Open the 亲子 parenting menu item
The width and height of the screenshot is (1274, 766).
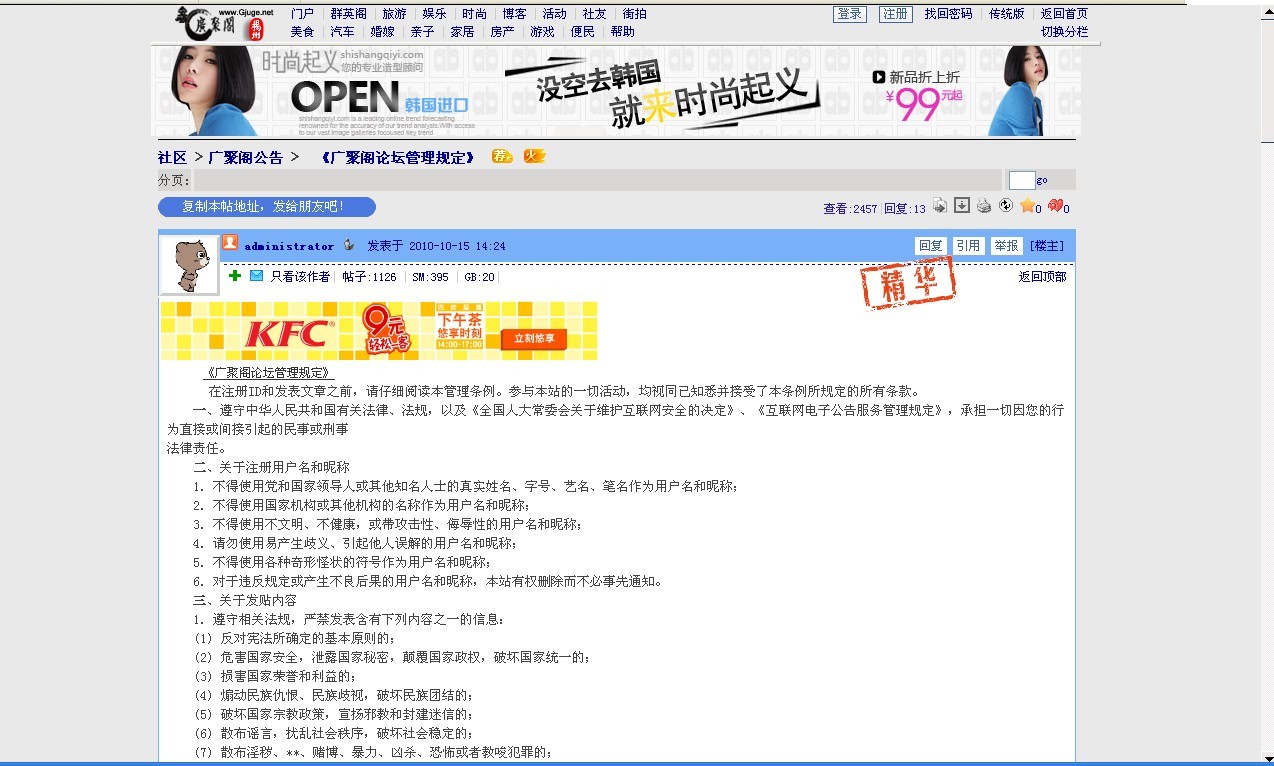click(422, 32)
